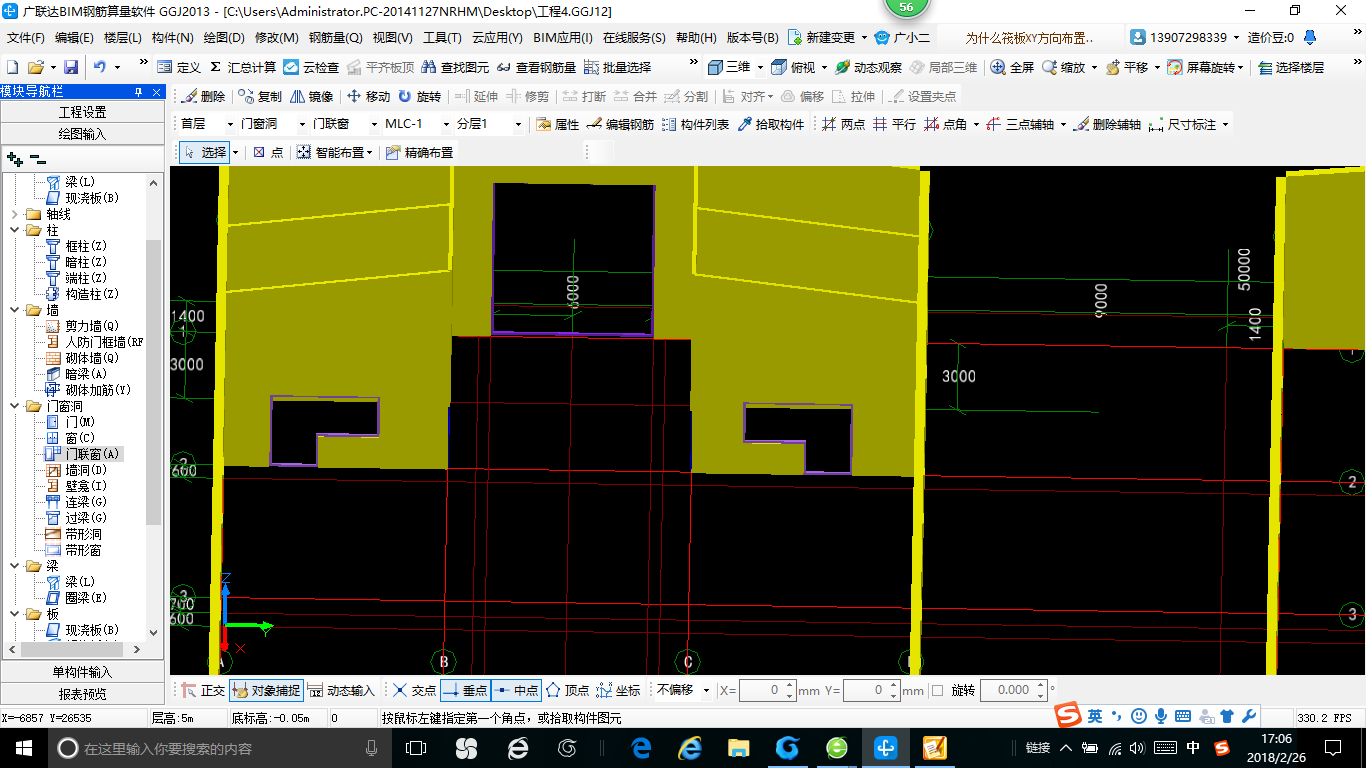Select the 移动 move tool
This screenshot has height=768, width=1366.
click(x=368, y=96)
